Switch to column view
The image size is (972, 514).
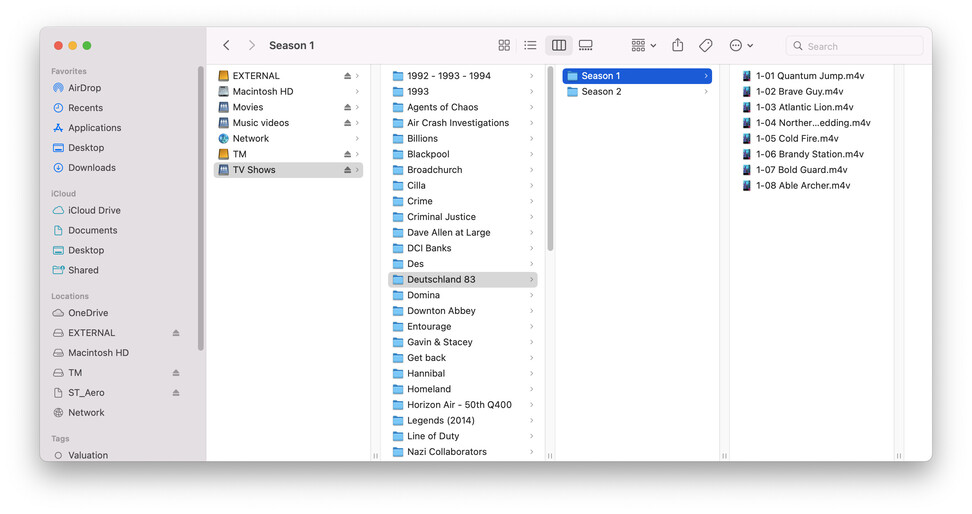pos(559,45)
